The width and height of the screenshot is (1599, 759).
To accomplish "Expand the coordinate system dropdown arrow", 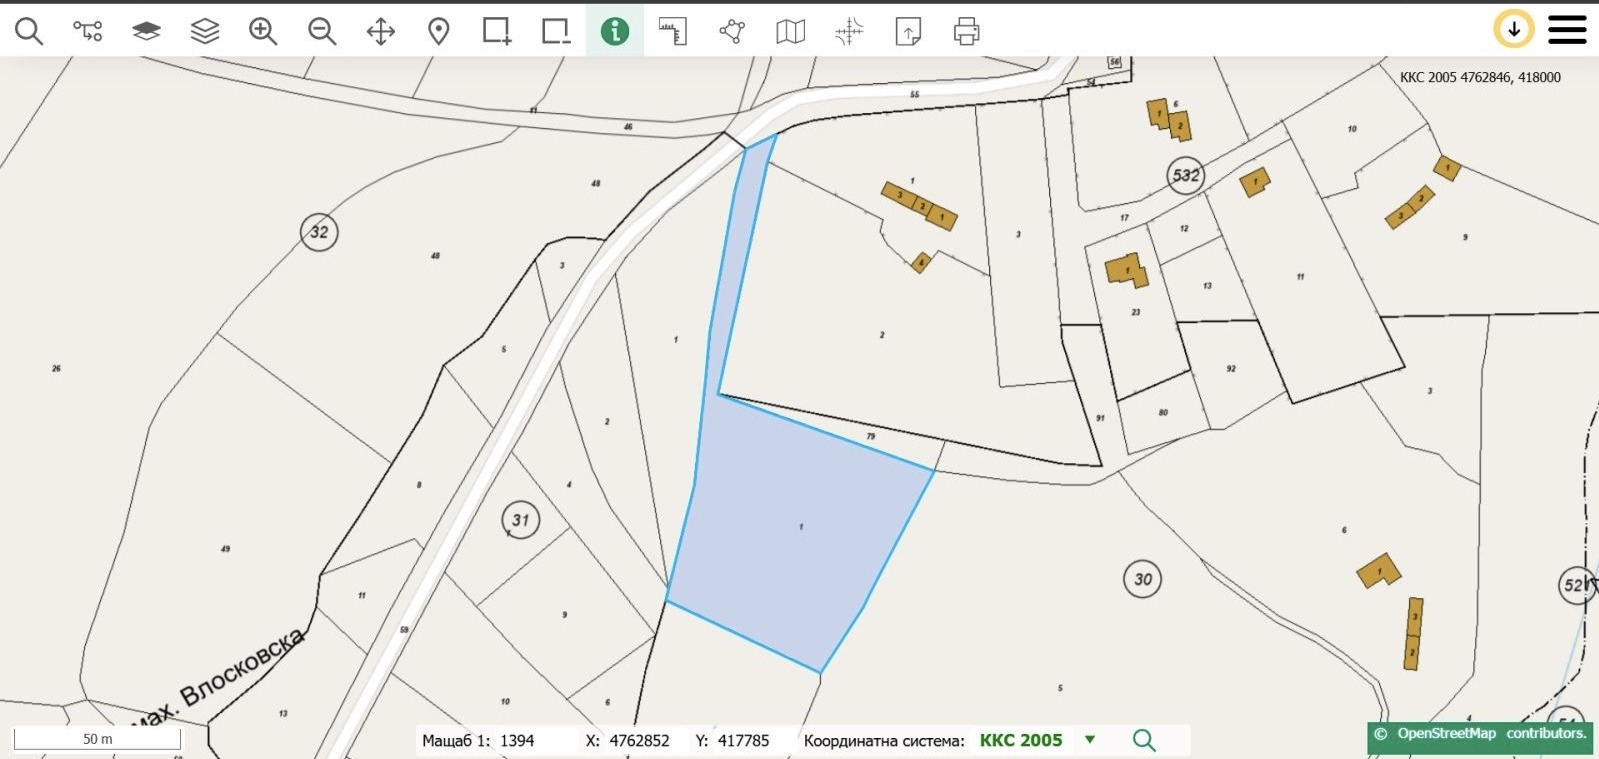I will point(1090,740).
